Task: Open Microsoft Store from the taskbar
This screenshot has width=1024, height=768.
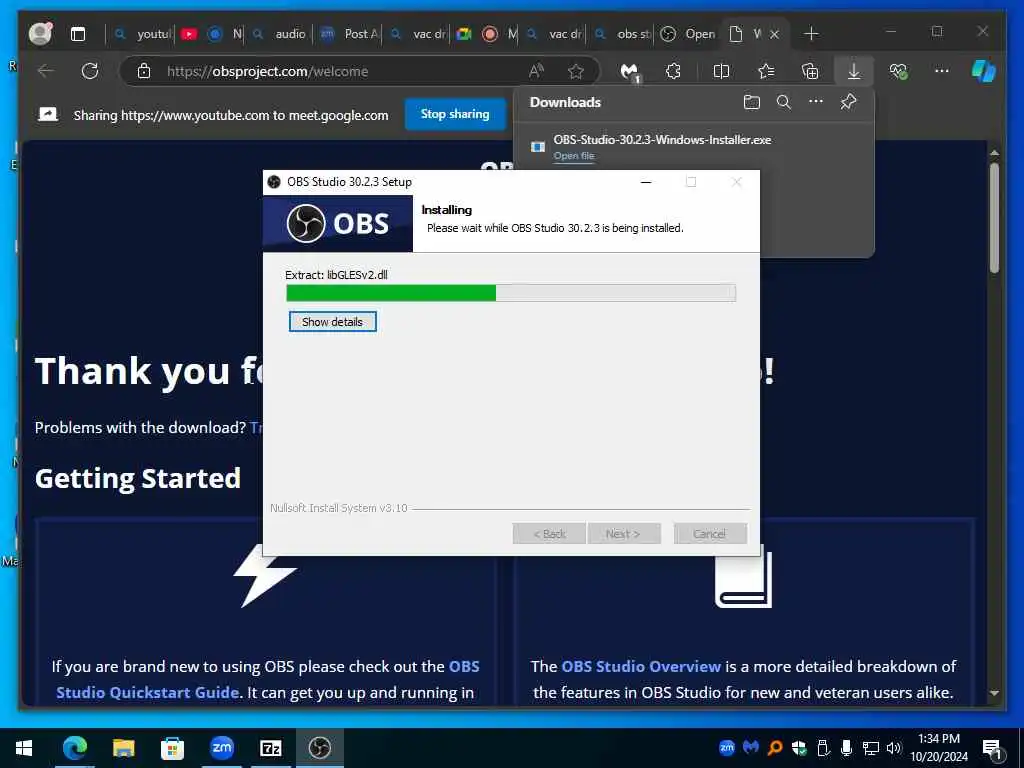Action: click(172, 748)
